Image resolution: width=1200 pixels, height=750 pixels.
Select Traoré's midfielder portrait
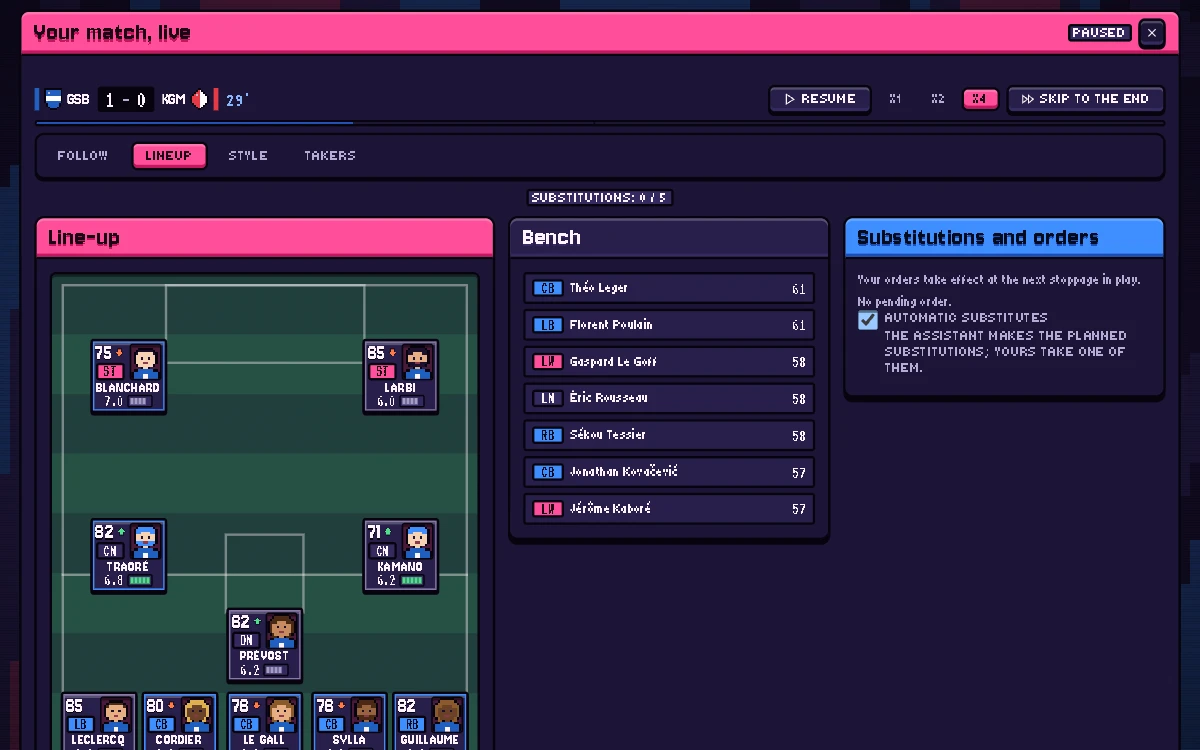pyautogui.click(x=146, y=541)
